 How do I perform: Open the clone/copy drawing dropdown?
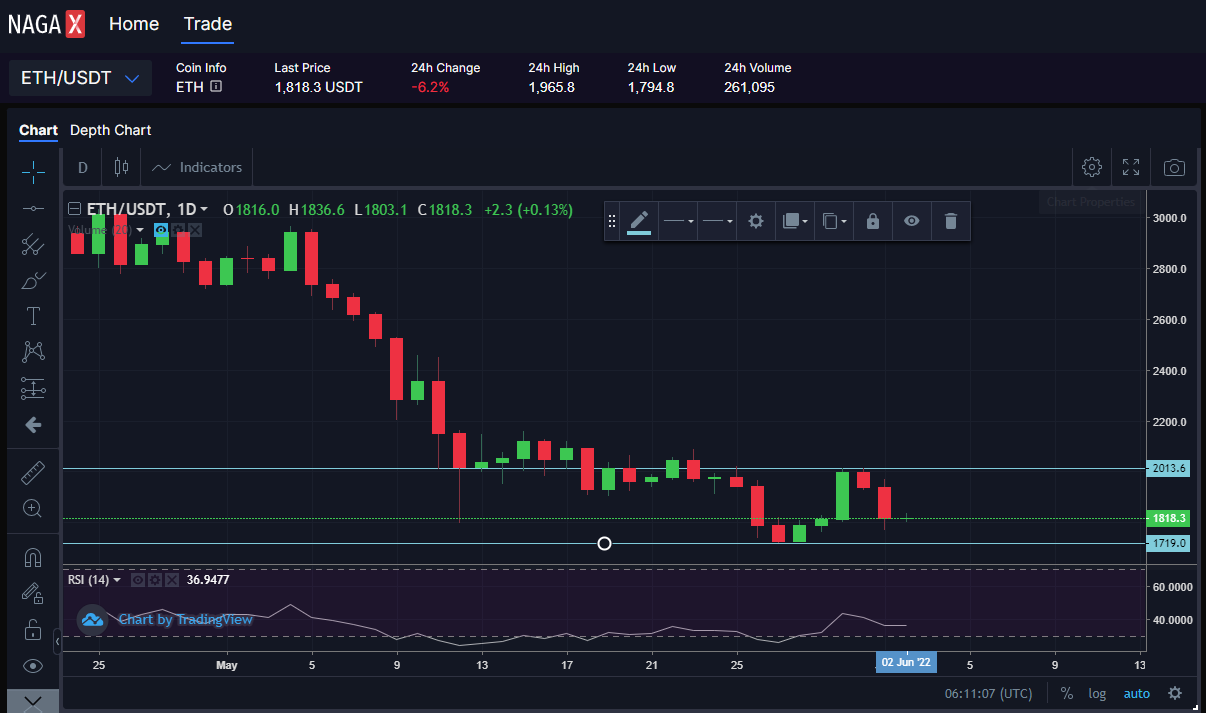tap(833, 221)
